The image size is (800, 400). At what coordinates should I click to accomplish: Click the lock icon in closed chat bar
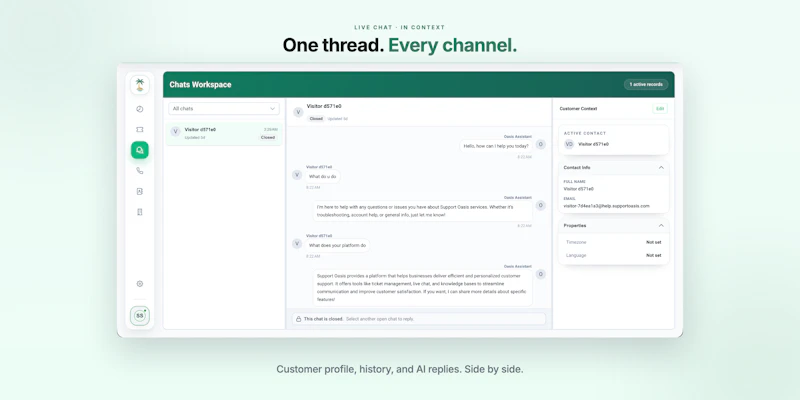click(x=298, y=319)
